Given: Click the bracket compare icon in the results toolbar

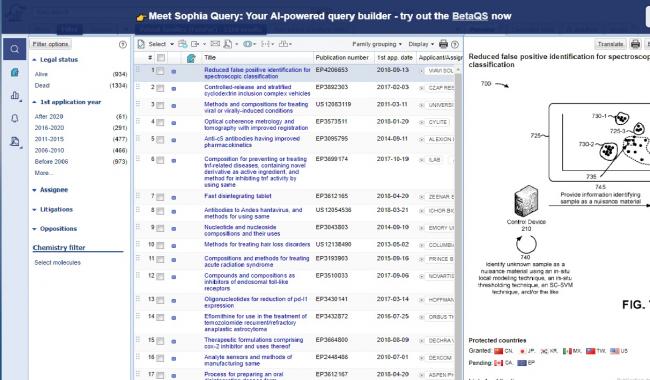Looking at the screenshot, I should pos(265,44).
